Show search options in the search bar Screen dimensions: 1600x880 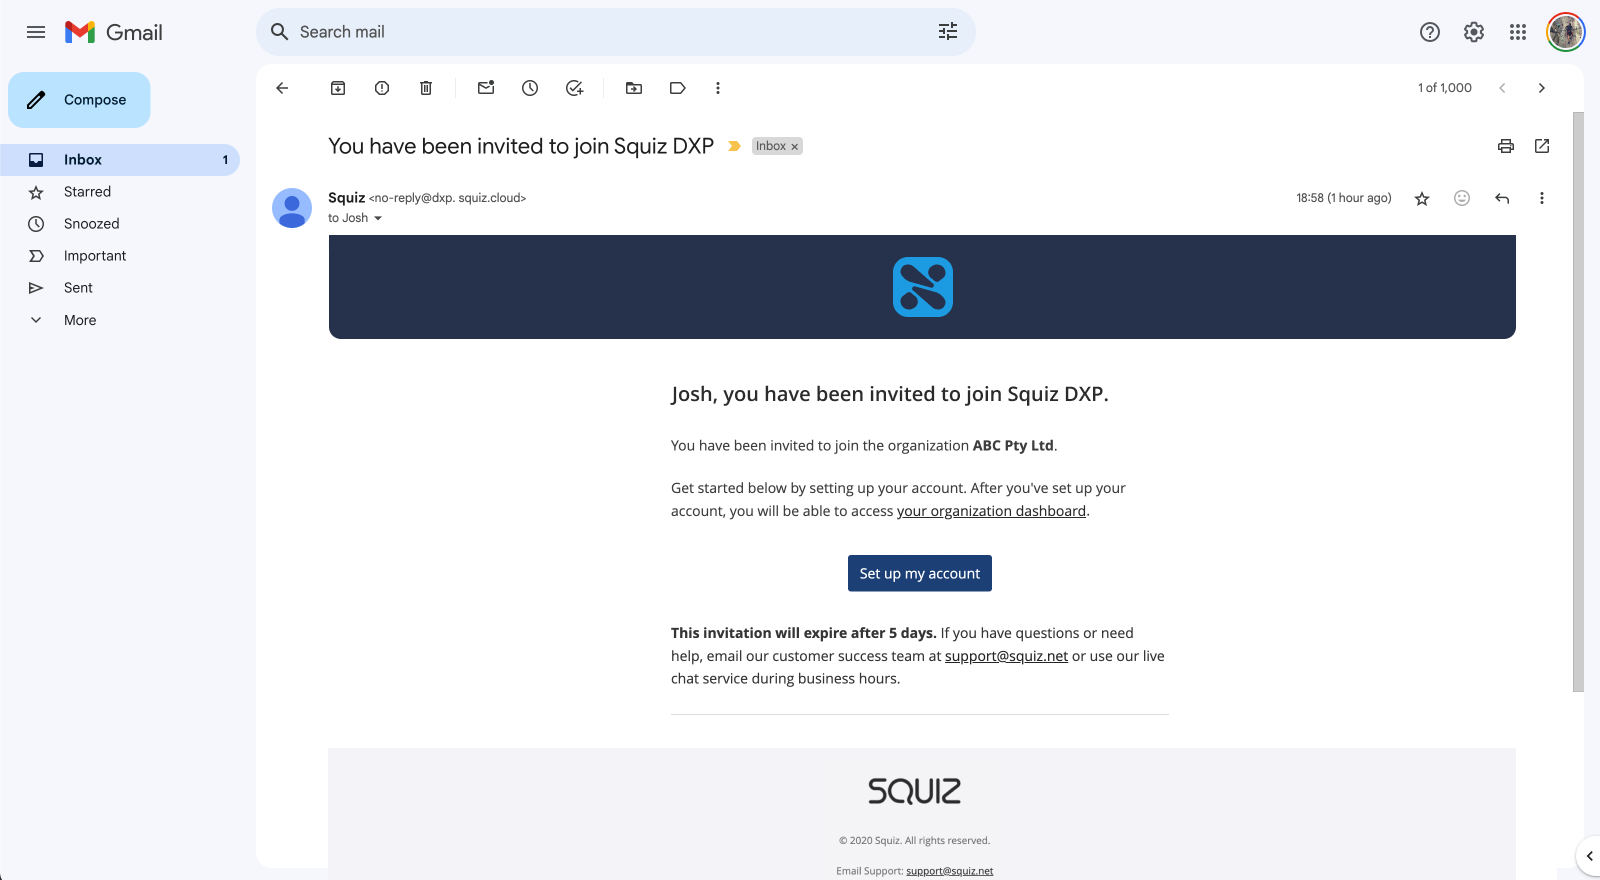click(948, 32)
